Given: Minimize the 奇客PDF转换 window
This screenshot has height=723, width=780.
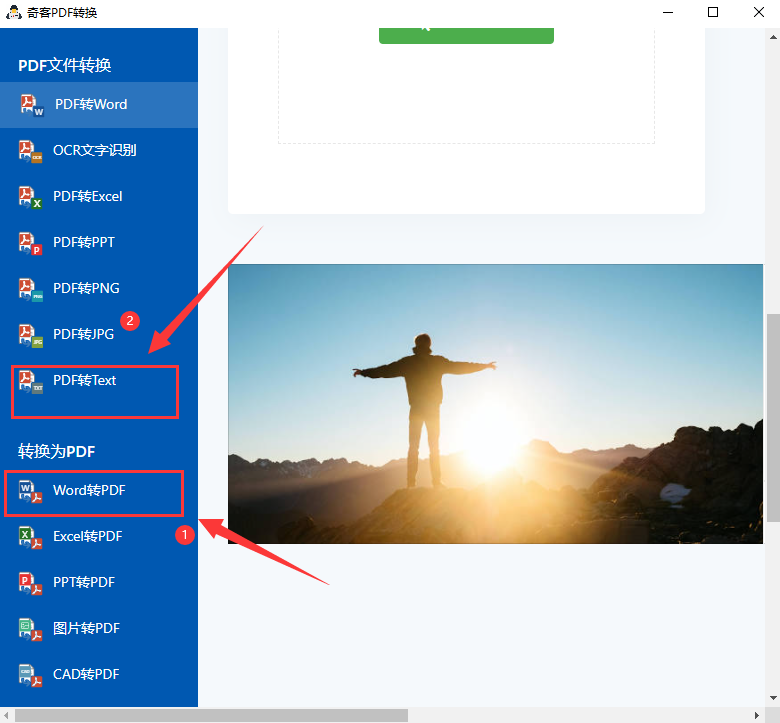Looking at the screenshot, I should 668,12.
